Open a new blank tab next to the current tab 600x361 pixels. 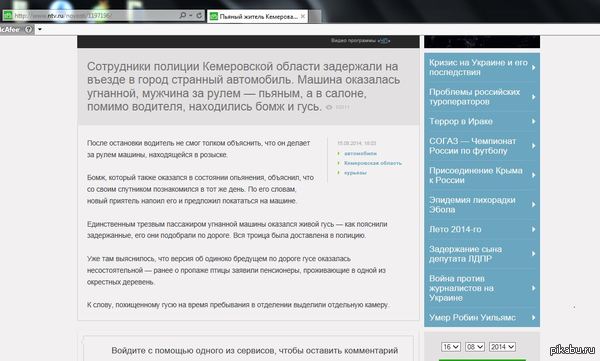click(x=315, y=16)
